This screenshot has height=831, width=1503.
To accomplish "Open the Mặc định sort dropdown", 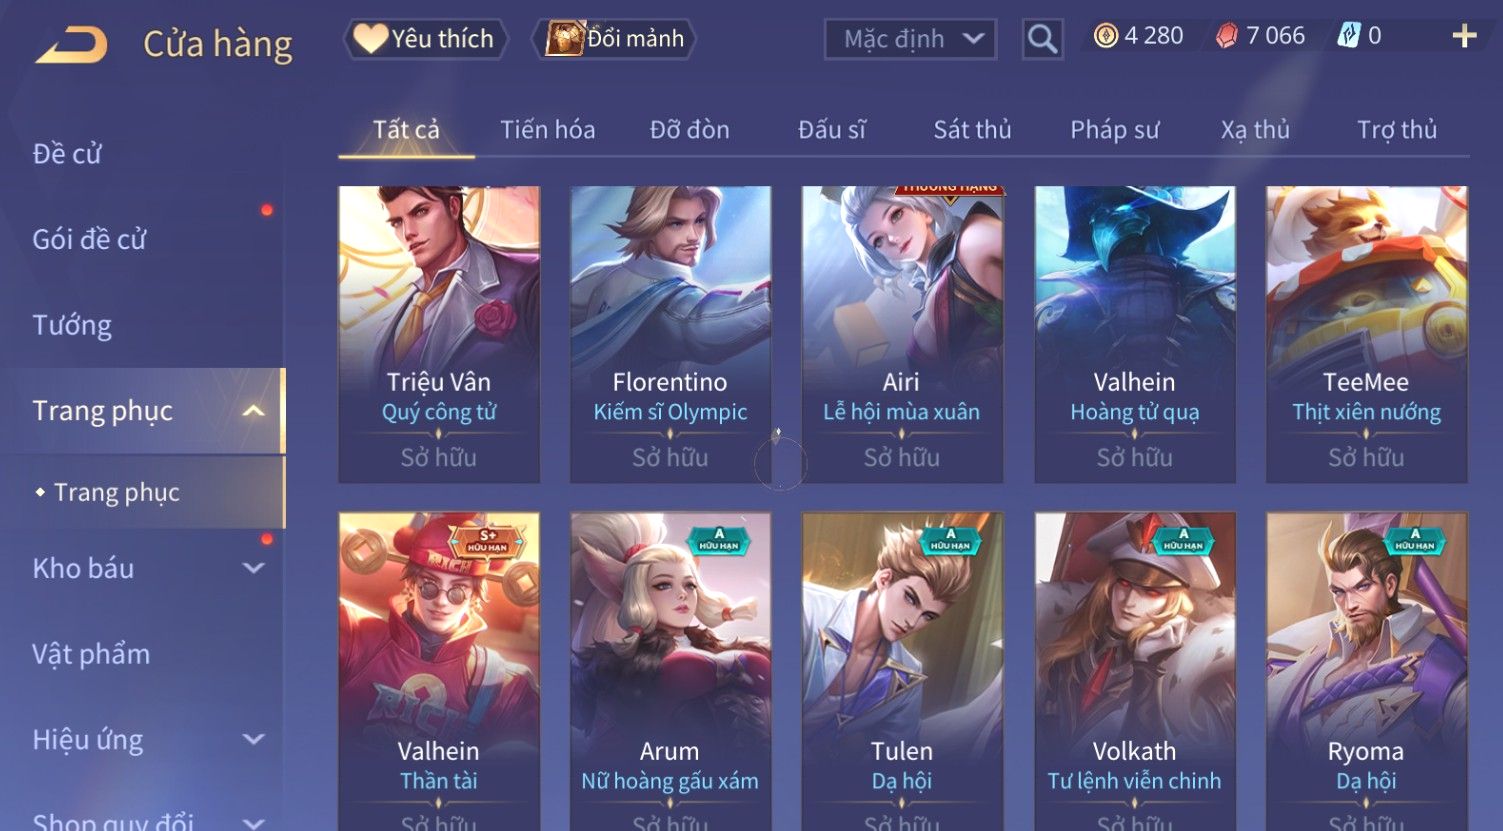I will [910, 39].
